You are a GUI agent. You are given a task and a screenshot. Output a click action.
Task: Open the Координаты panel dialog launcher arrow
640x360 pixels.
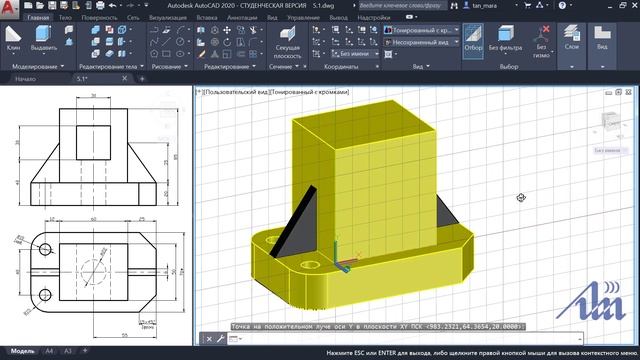(x=377, y=67)
